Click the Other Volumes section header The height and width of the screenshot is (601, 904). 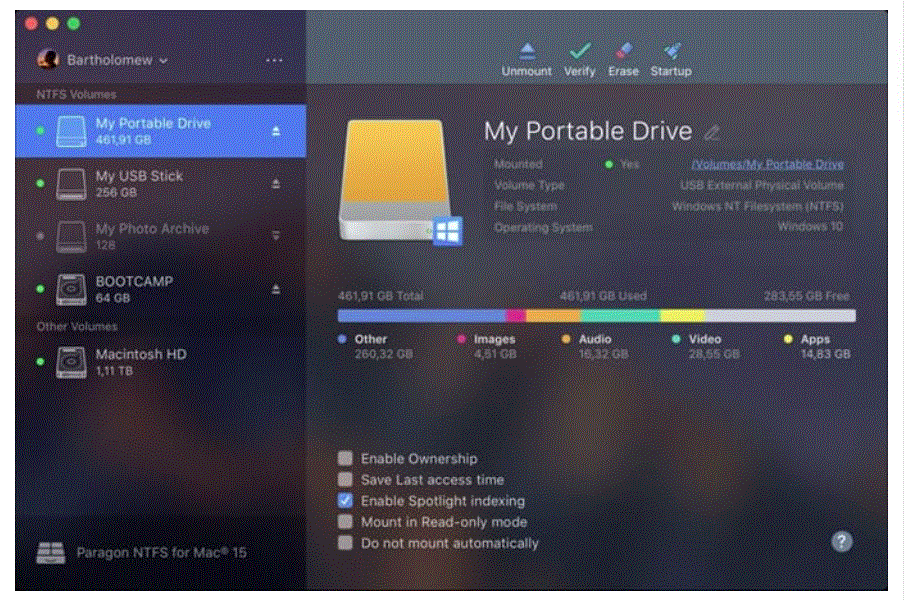[x=77, y=326]
